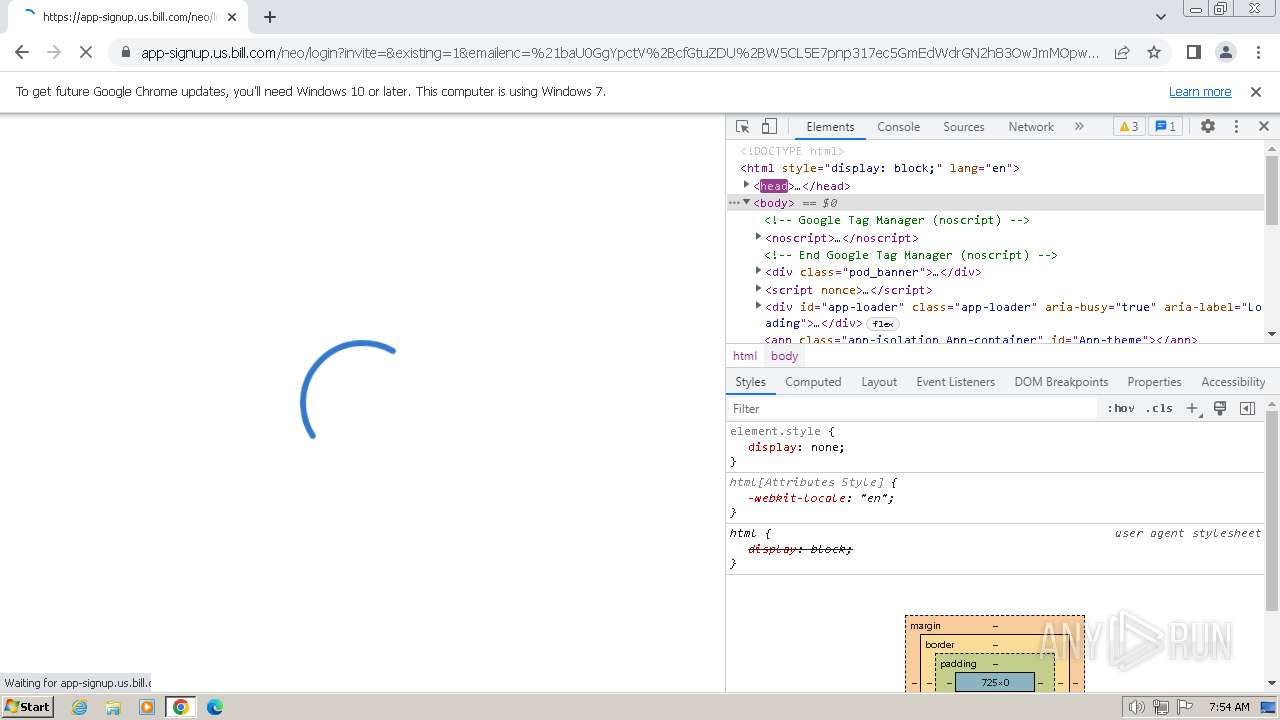Viewport: 1280px width, 720px height.
Task: Click the -webkit-locale property
Action: click(x=820, y=498)
